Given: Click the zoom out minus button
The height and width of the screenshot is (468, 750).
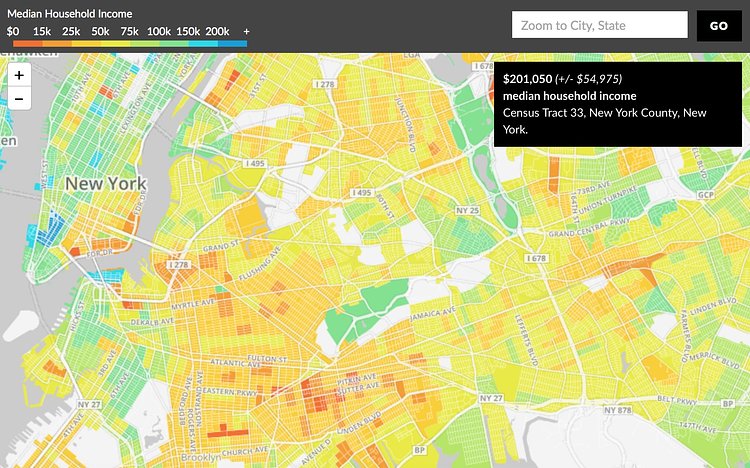Looking at the screenshot, I should click(x=19, y=98).
